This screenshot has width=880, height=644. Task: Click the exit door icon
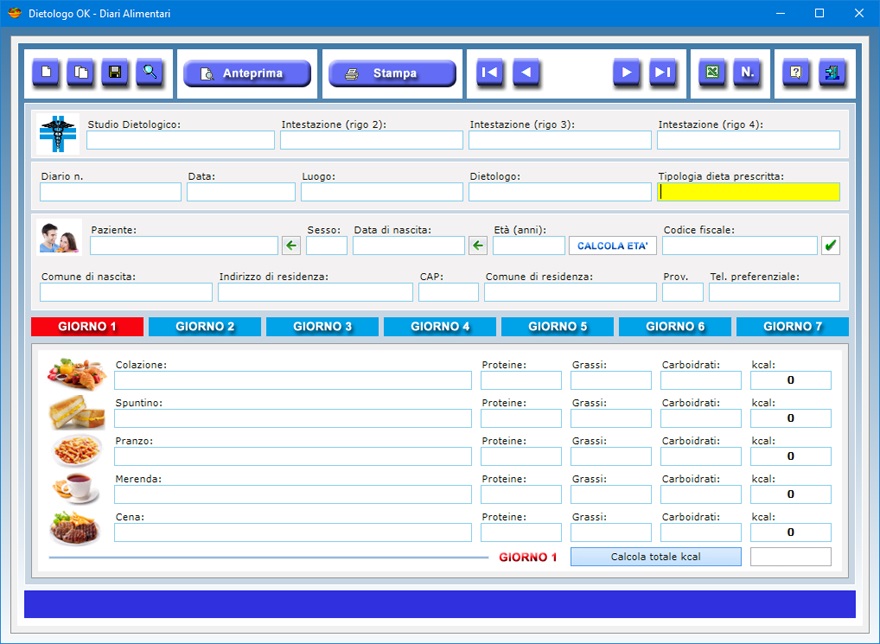832,72
